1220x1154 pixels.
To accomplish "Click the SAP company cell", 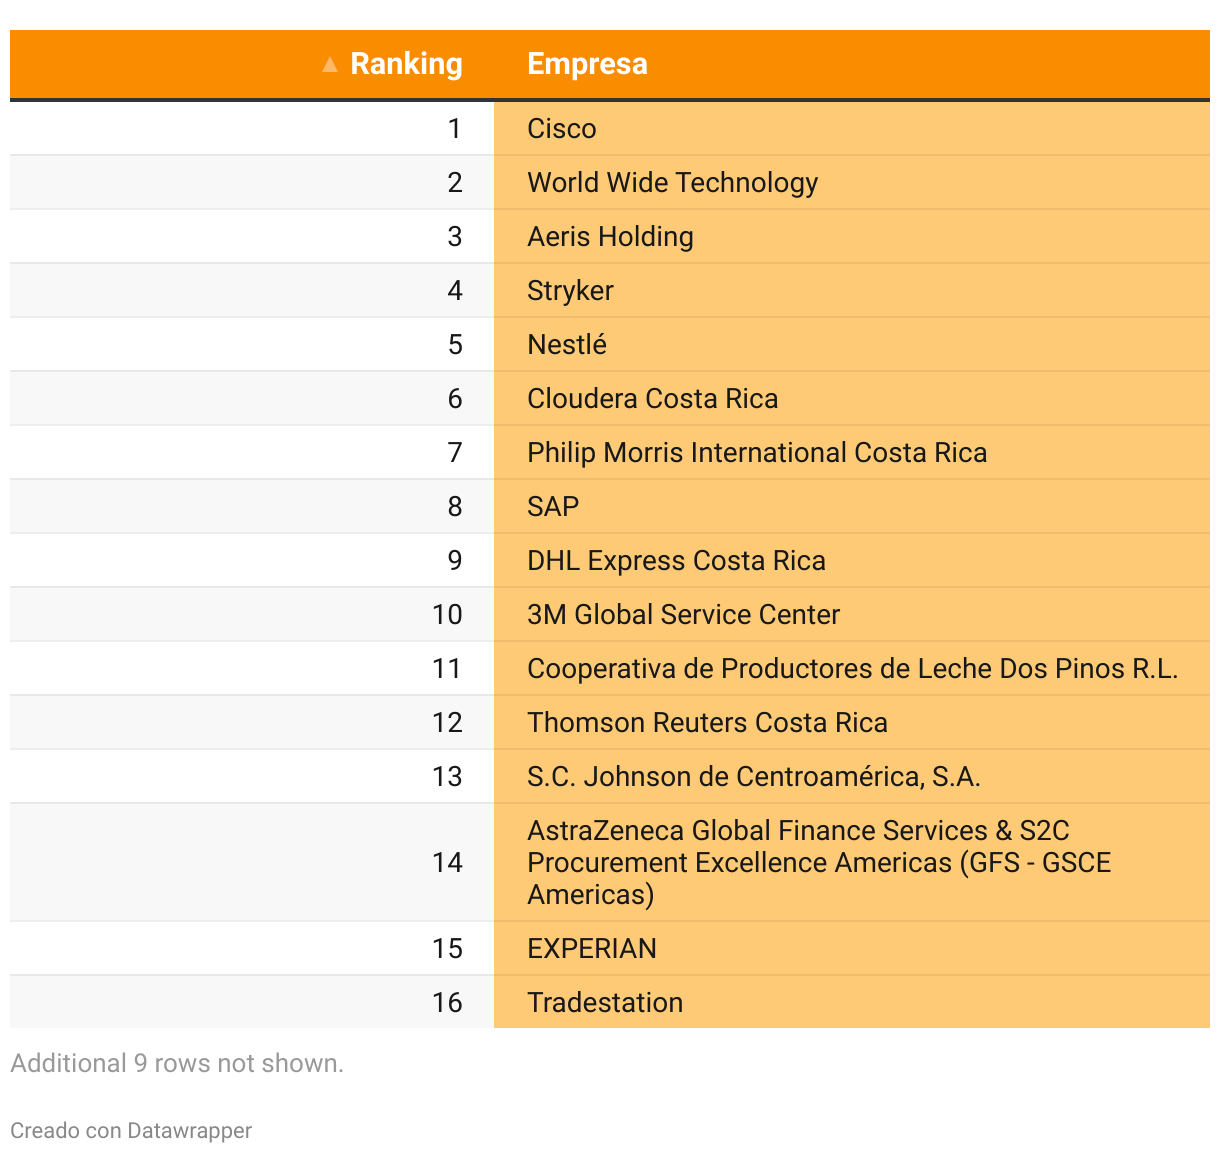I will 852,506.
